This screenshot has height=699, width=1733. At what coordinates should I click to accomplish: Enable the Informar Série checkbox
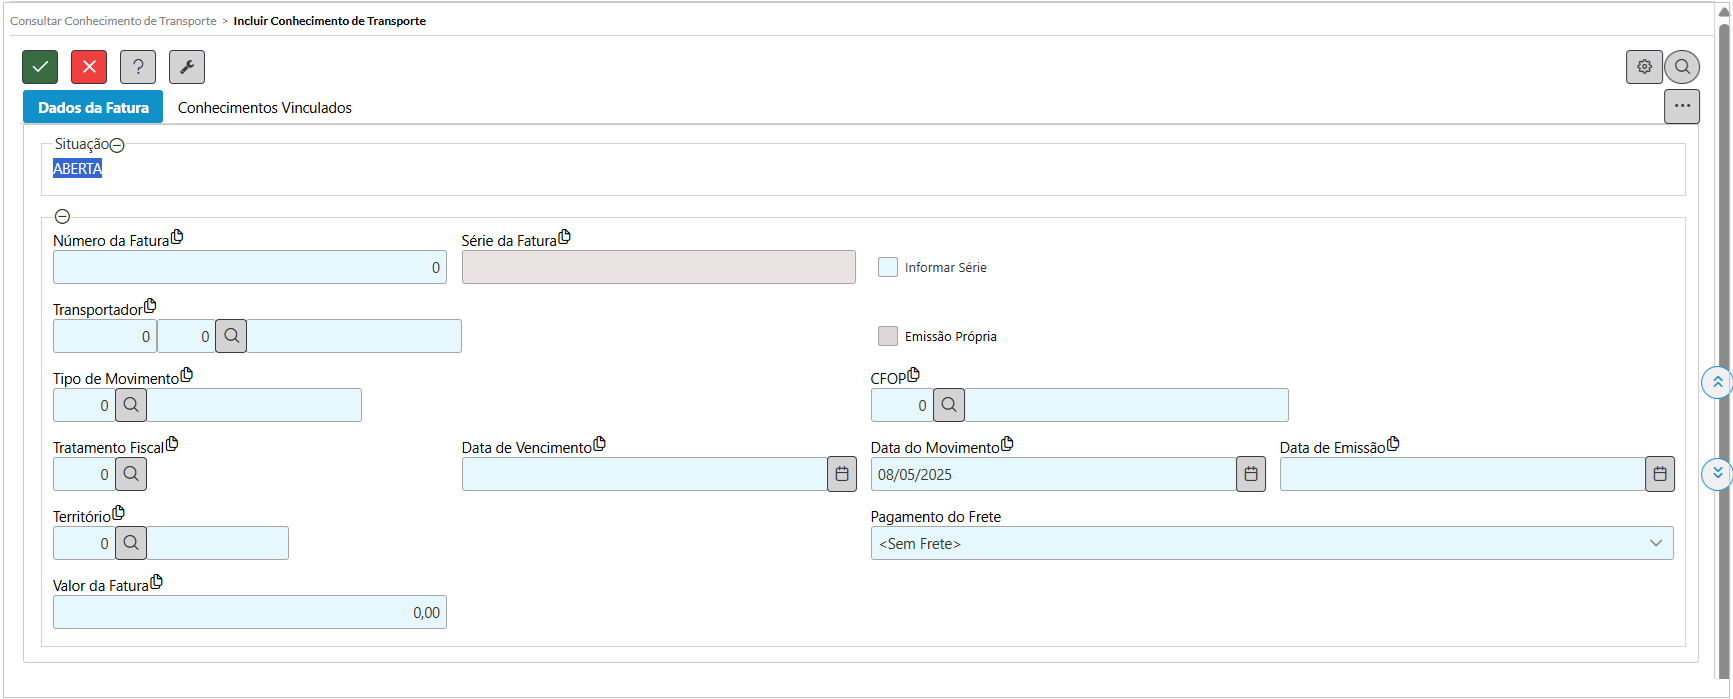pyautogui.click(x=888, y=267)
